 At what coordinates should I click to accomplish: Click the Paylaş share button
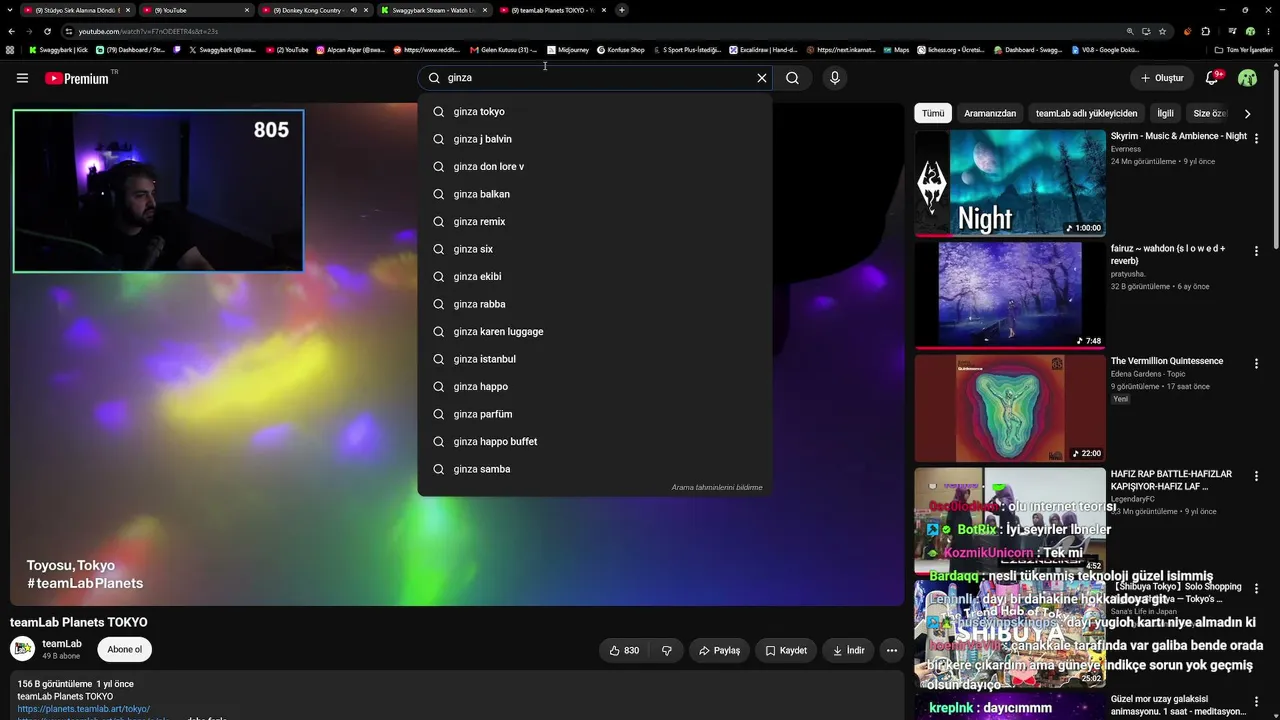pyautogui.click(x=719, y=651)
